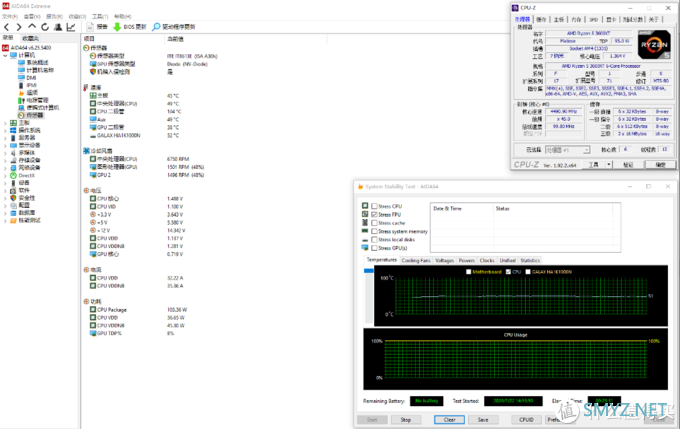Viewport: 680px width, 429px height.
Task: Click the Clear button
Action: [x=449, y=419]
